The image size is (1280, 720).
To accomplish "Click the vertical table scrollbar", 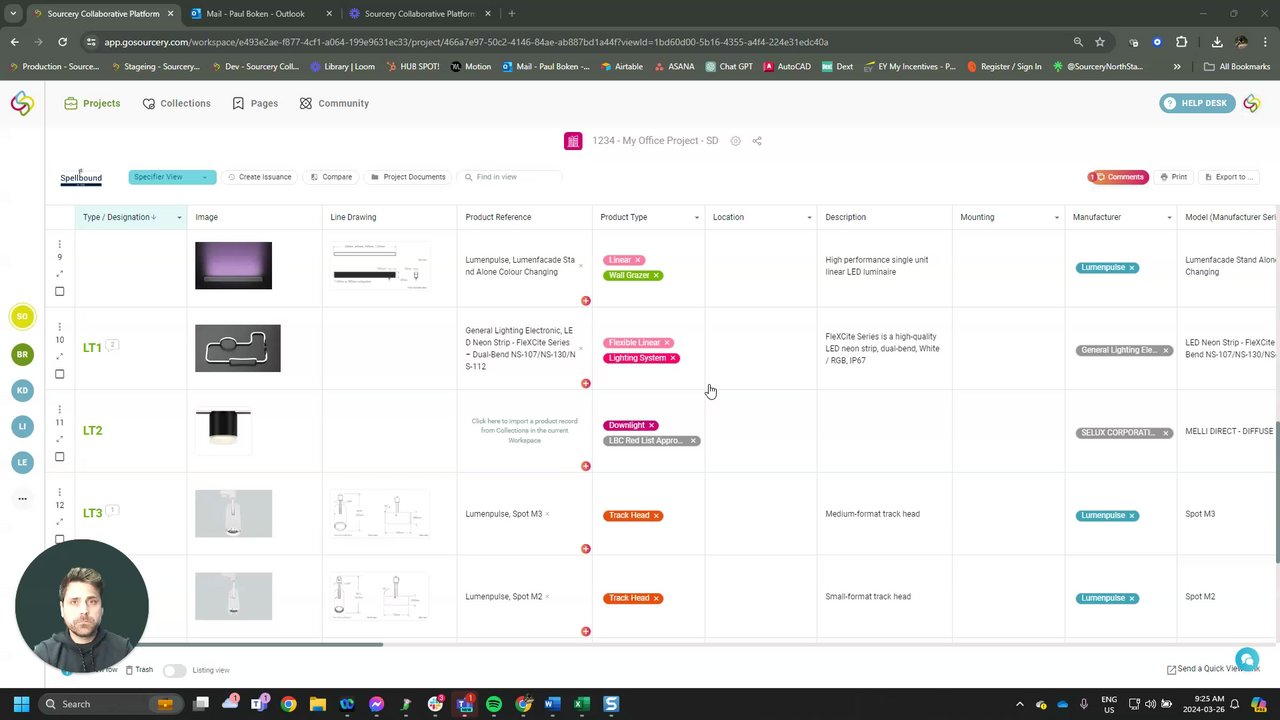I will coord(1276,492).
